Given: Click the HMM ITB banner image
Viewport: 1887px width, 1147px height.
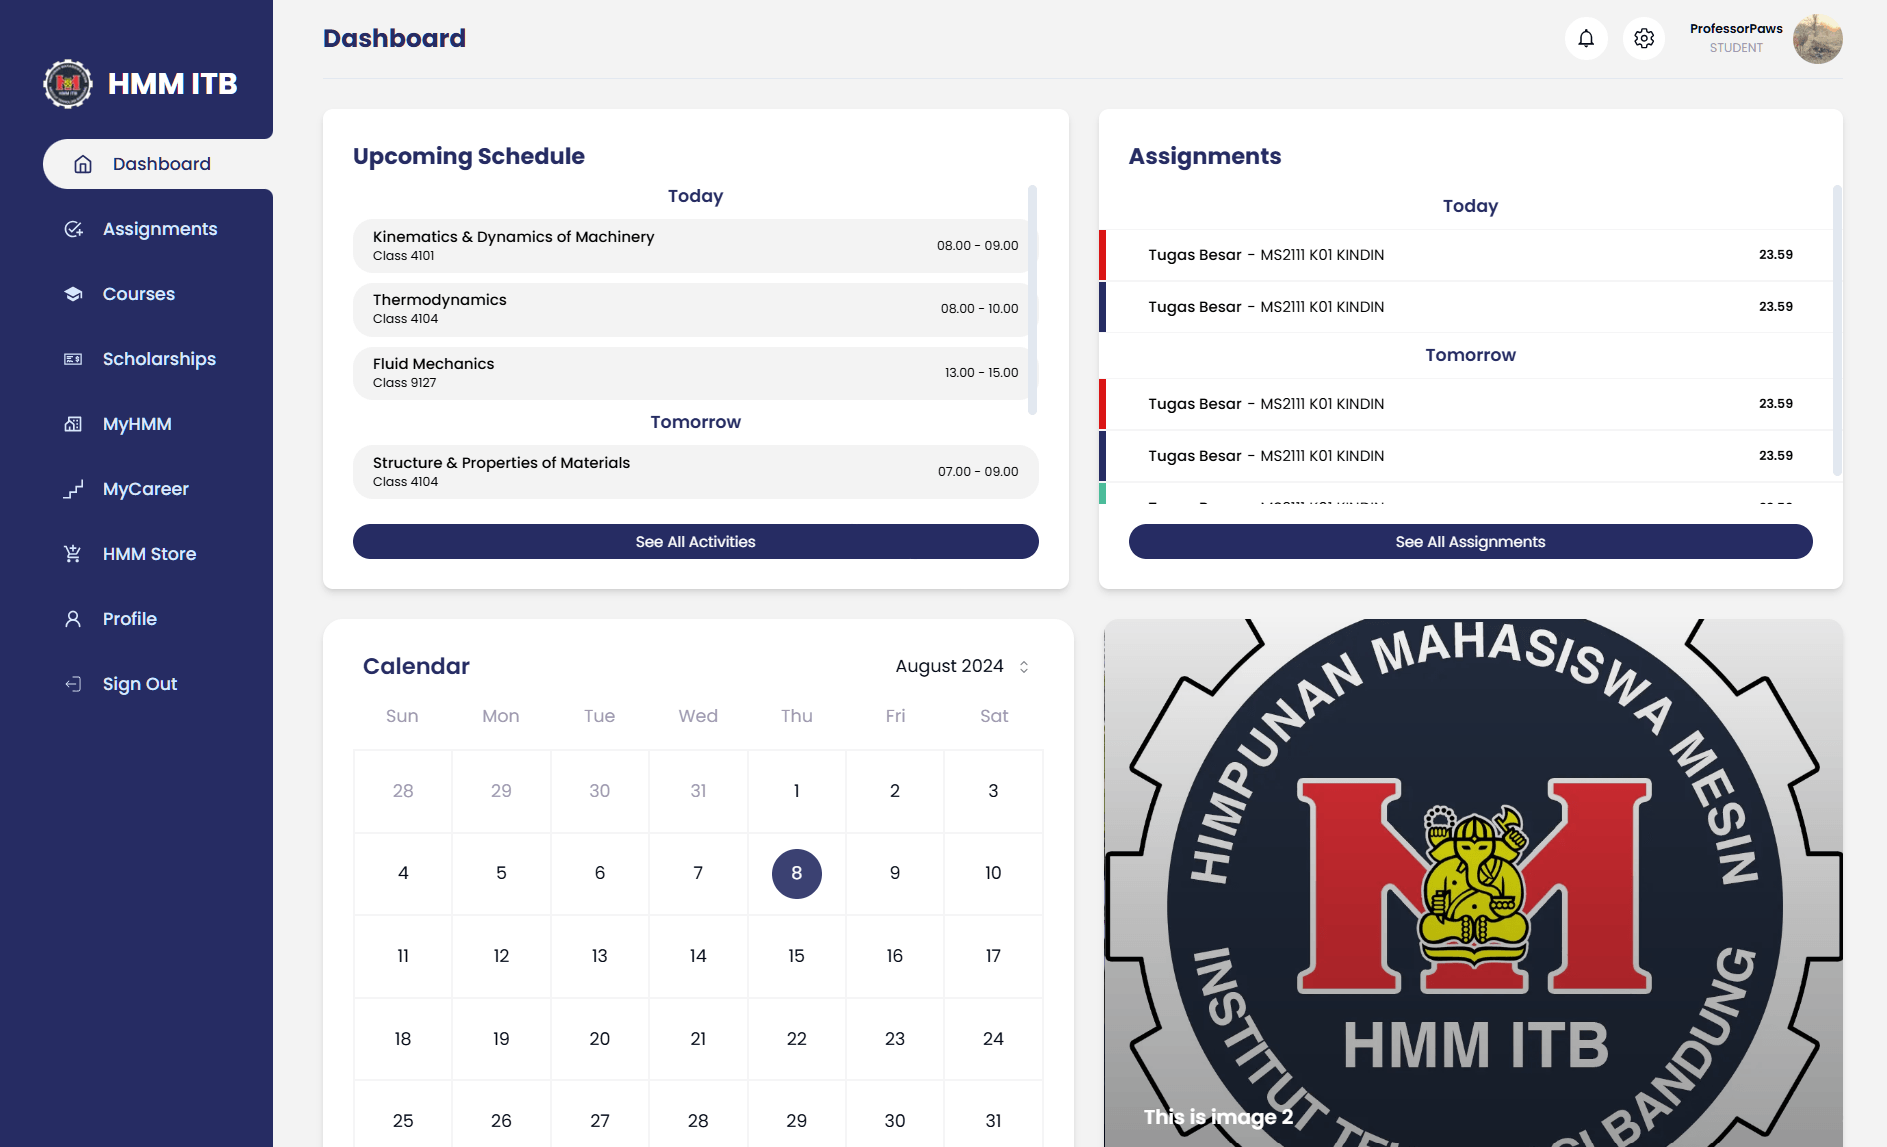Looking at the screenshot, I should pos(1473,883).
